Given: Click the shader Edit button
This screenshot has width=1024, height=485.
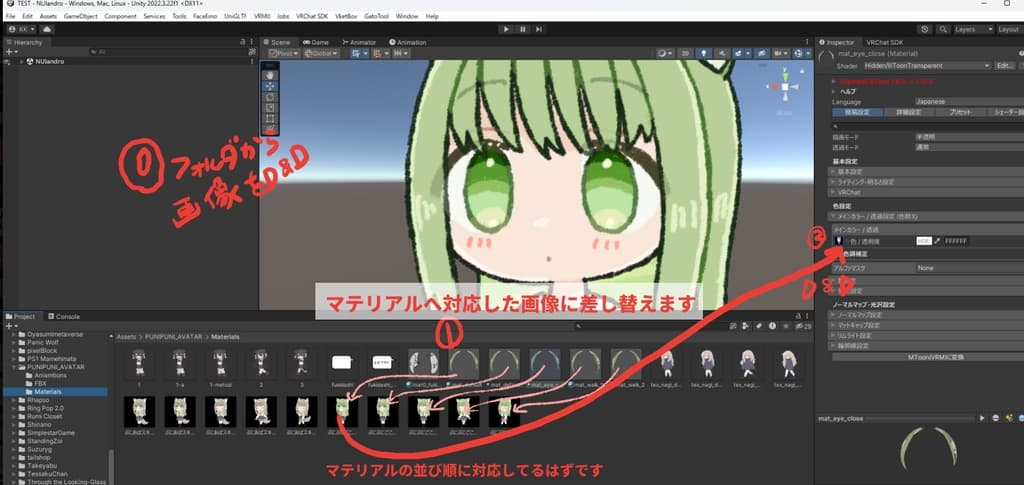Looking at the screenshot, I should (1003, 65).
